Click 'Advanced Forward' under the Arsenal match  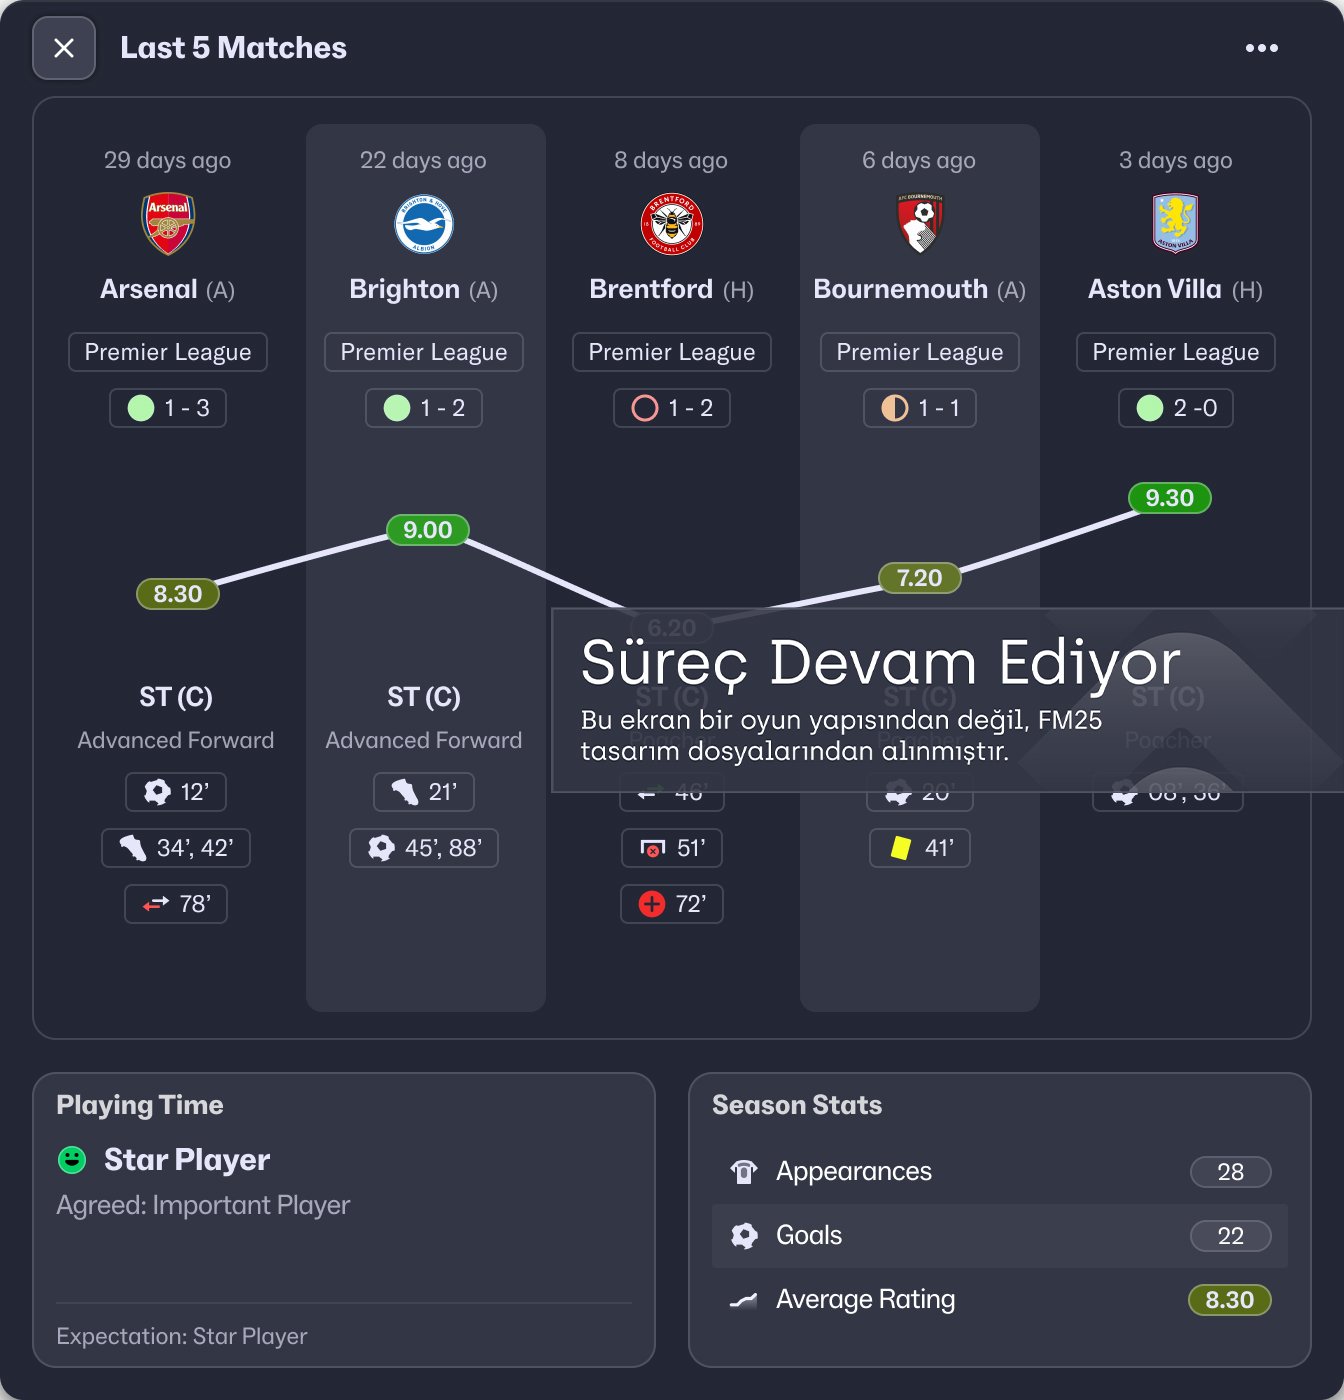pyautogui.click(x=176, y=740)
